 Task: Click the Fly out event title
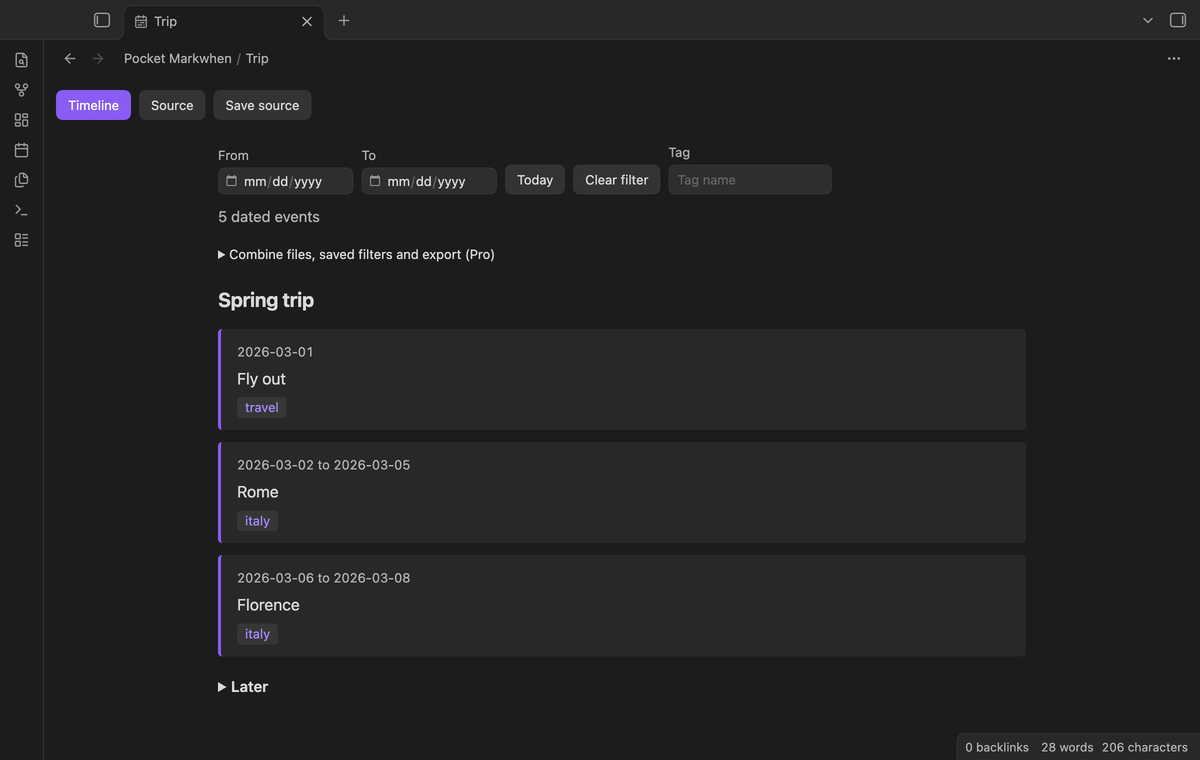pyautogui.click(x=261, y=379)
